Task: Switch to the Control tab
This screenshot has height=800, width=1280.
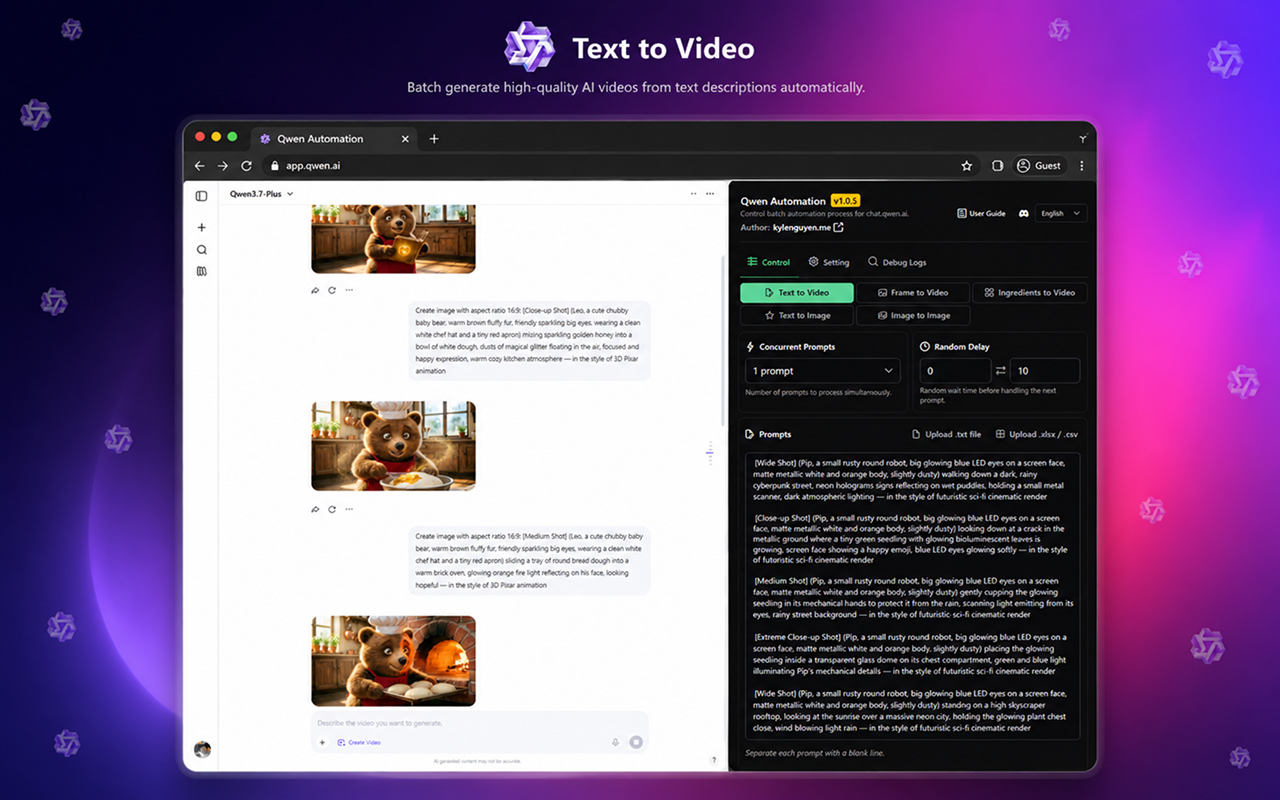Action: pyautogui.click(x=768, y=262)
